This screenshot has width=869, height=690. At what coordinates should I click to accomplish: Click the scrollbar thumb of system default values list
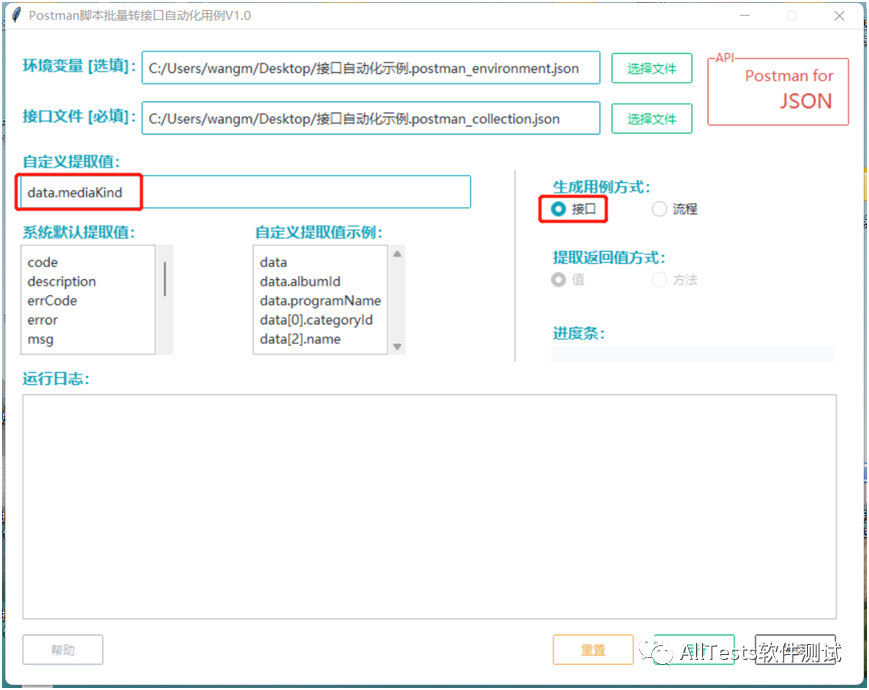(x=165, y=279)
